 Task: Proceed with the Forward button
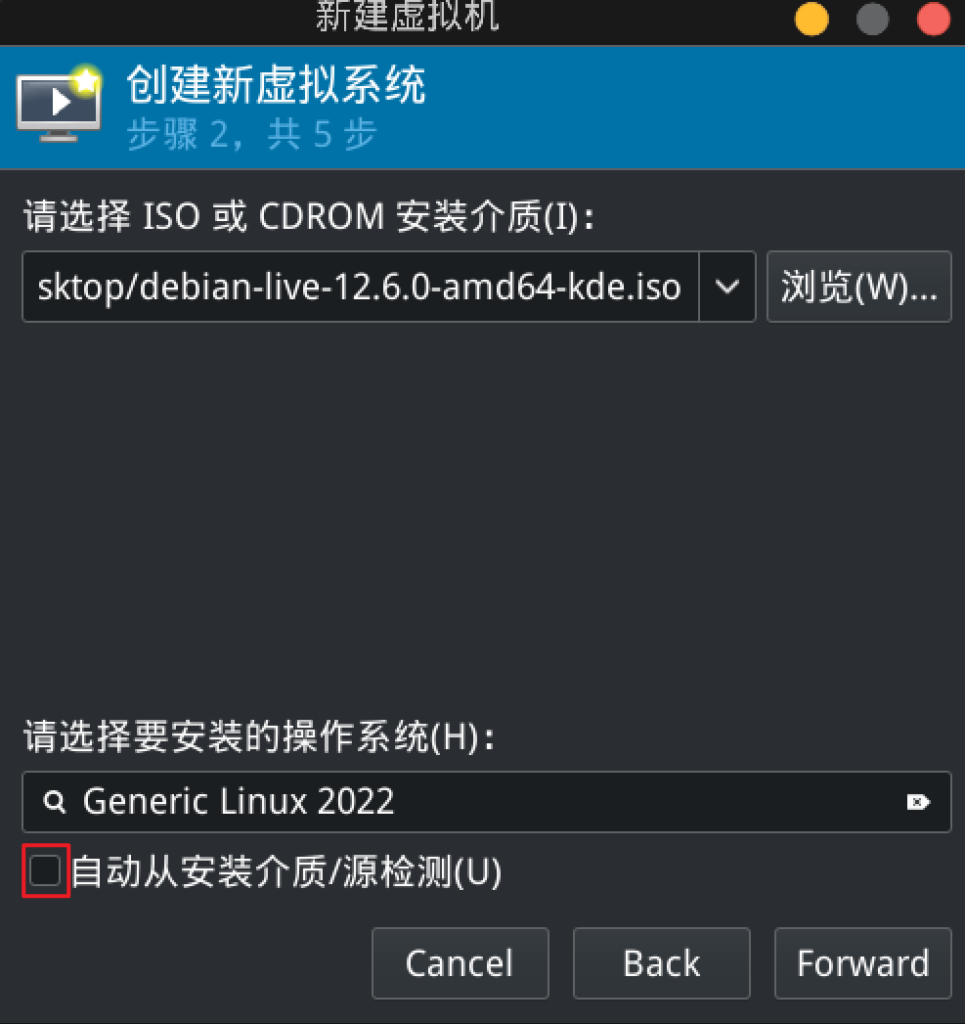coord(862,963)
